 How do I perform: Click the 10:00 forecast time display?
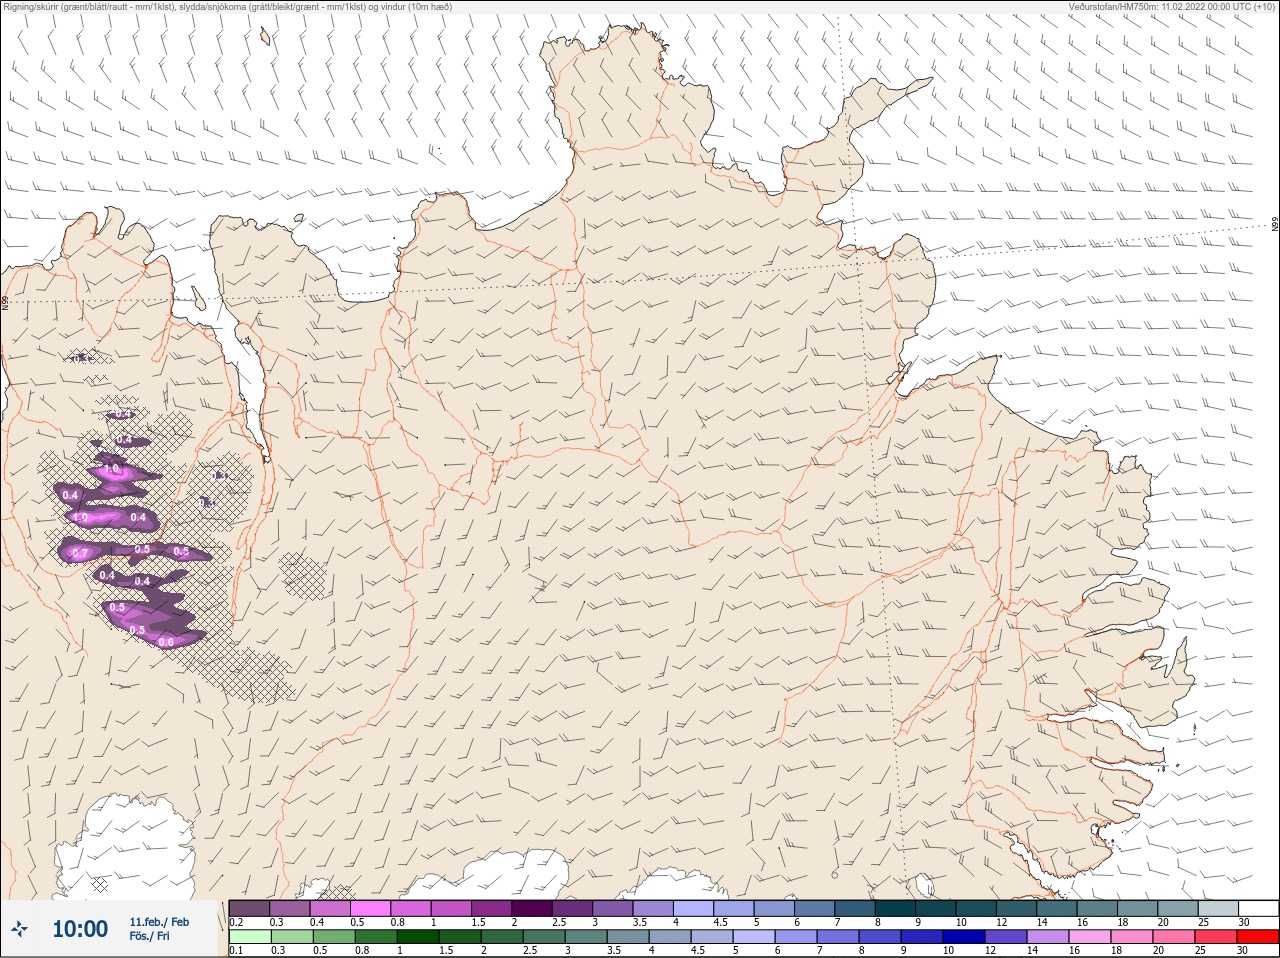coord(80,929)
